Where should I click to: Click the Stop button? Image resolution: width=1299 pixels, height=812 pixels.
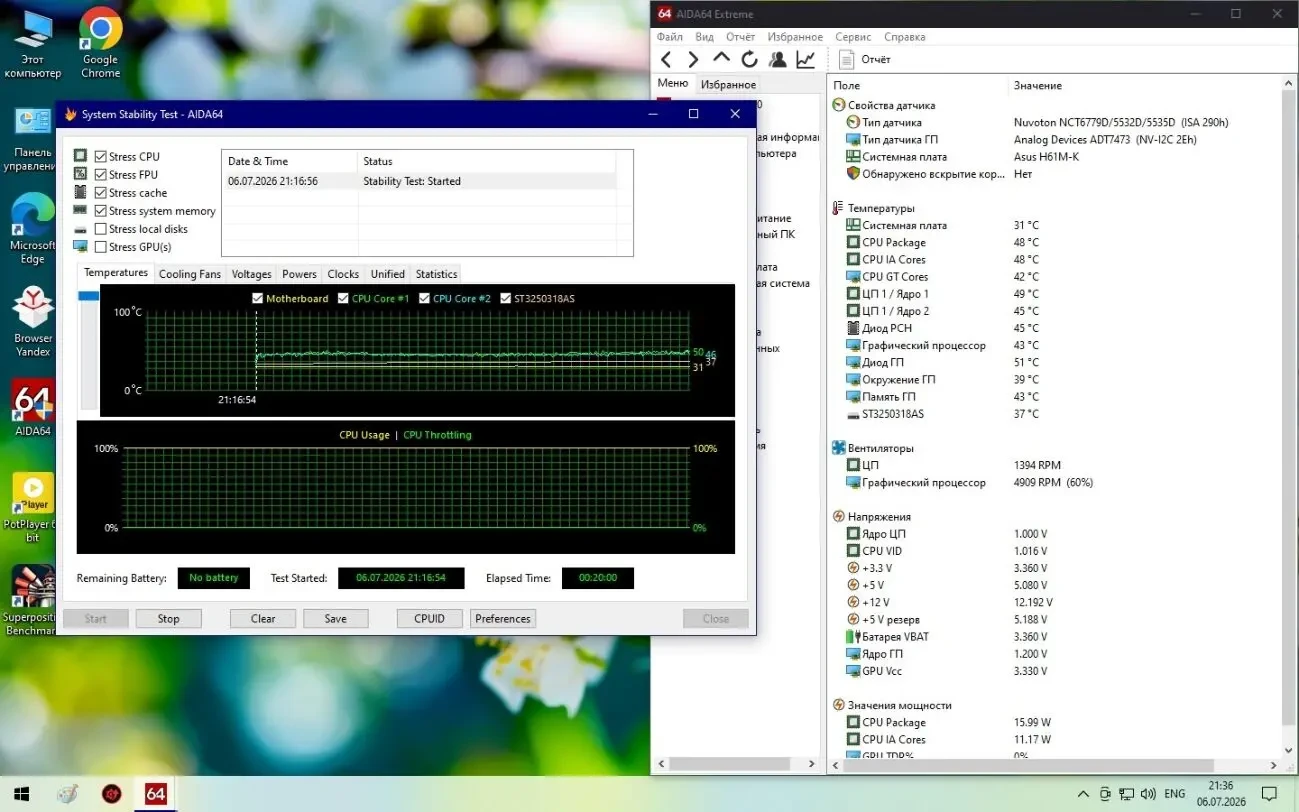tap(168, 618)
